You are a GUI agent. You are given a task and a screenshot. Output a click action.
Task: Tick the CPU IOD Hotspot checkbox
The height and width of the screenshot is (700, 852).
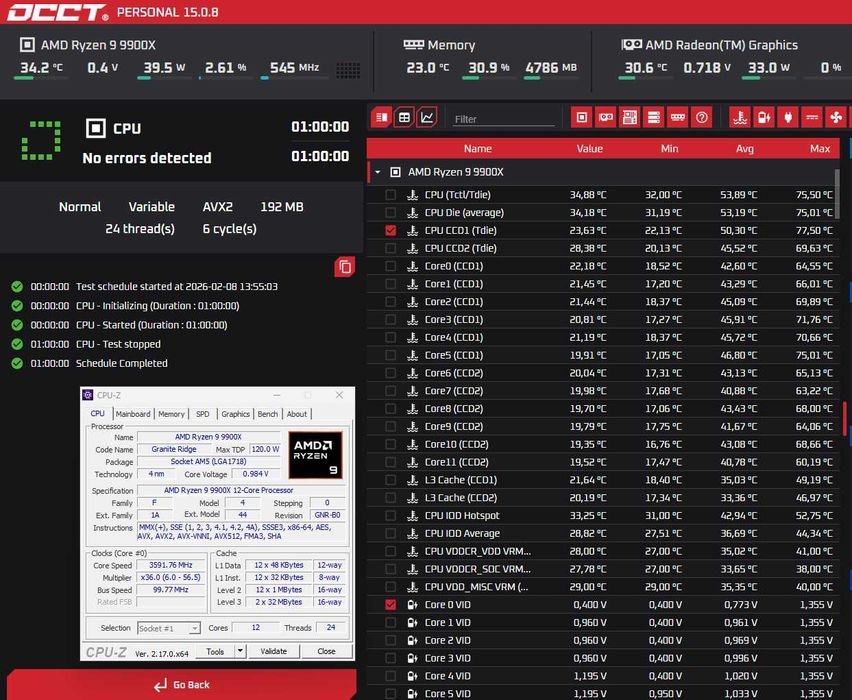(390, 516)
